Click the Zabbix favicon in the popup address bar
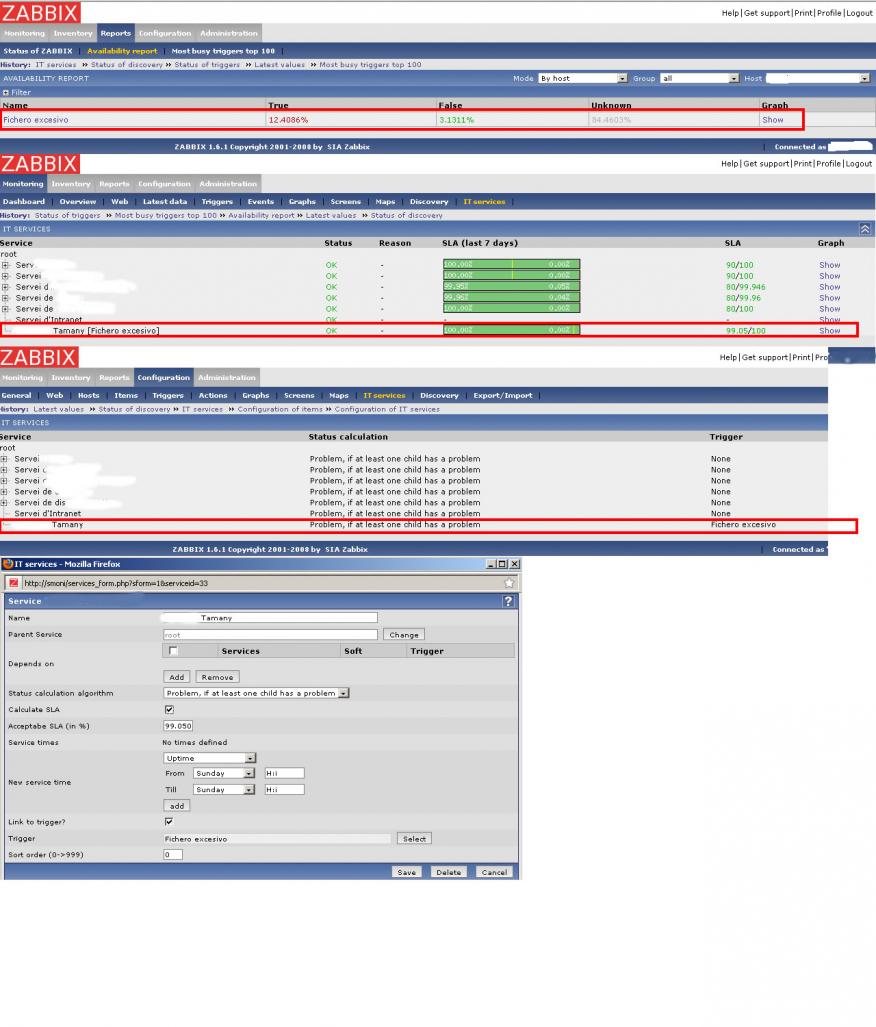Screen dimensions: 876x1027 pyautogui.click(x=14, y=583)
